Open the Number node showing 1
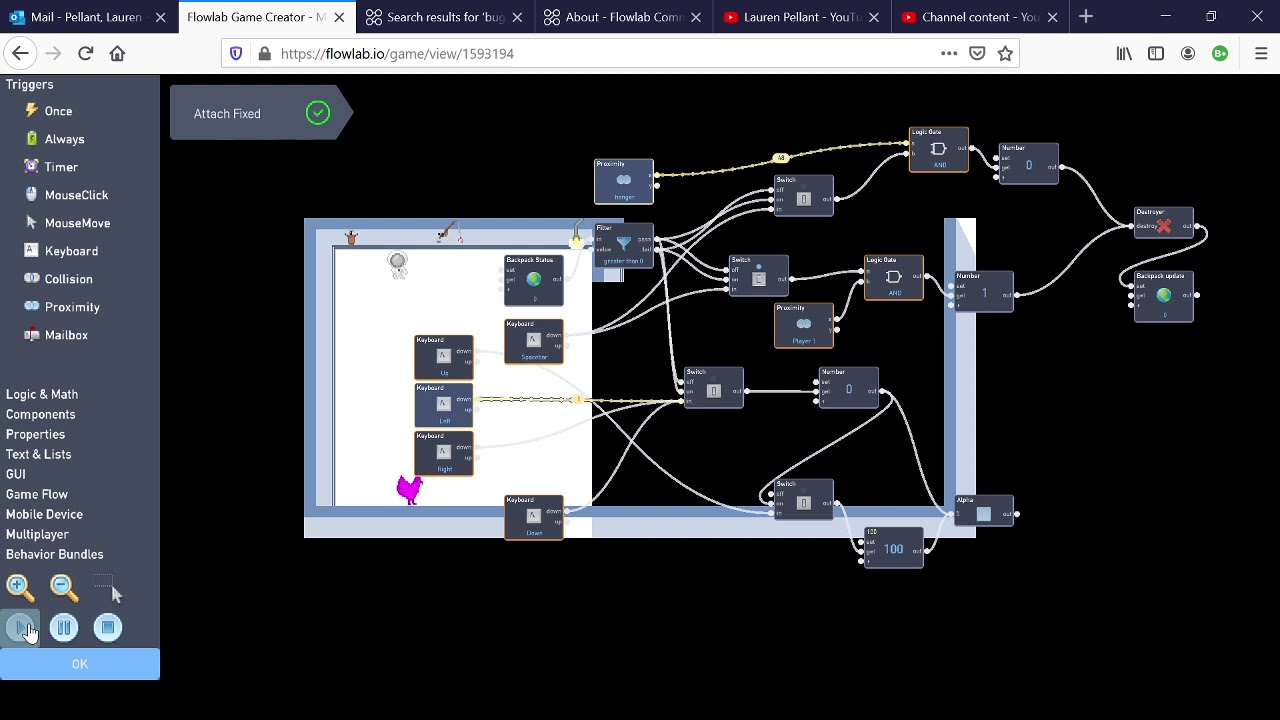The height and width of the screenshot is (720, 1280). tap(984, 292)
